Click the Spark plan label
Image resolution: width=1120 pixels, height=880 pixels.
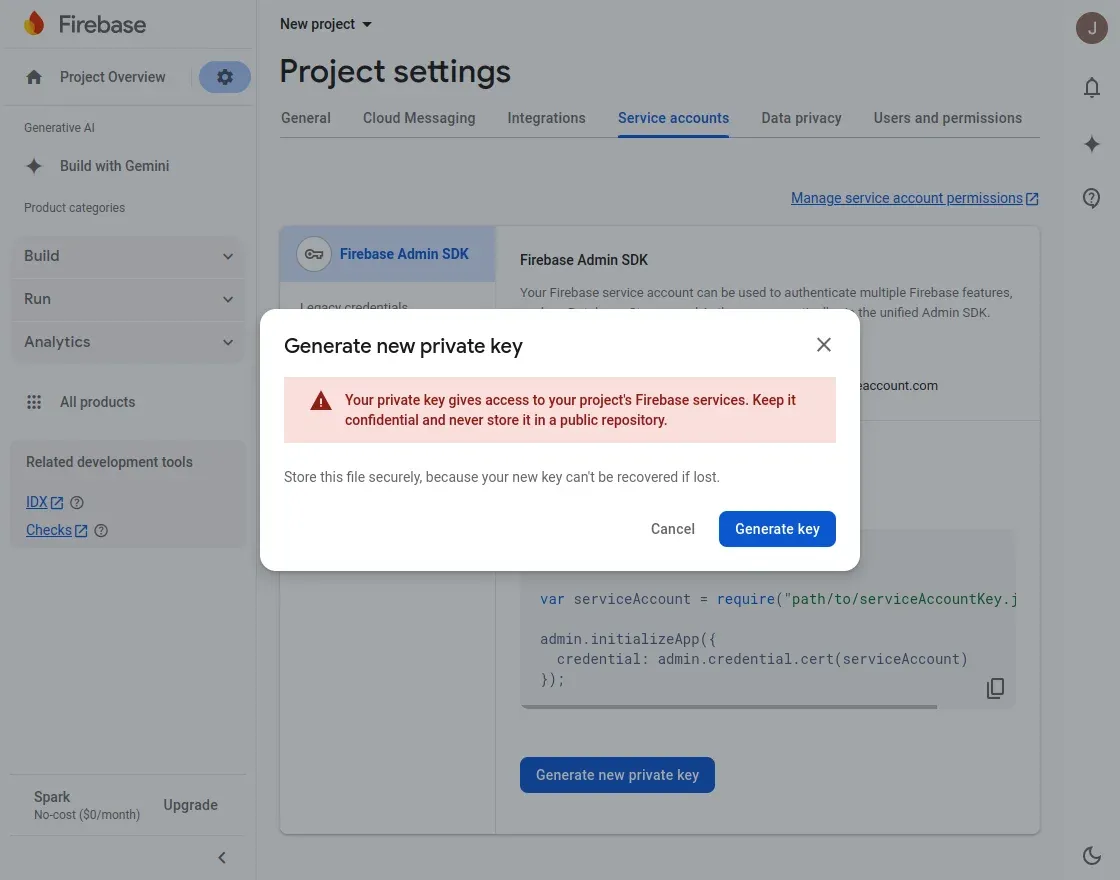[51, 796]
